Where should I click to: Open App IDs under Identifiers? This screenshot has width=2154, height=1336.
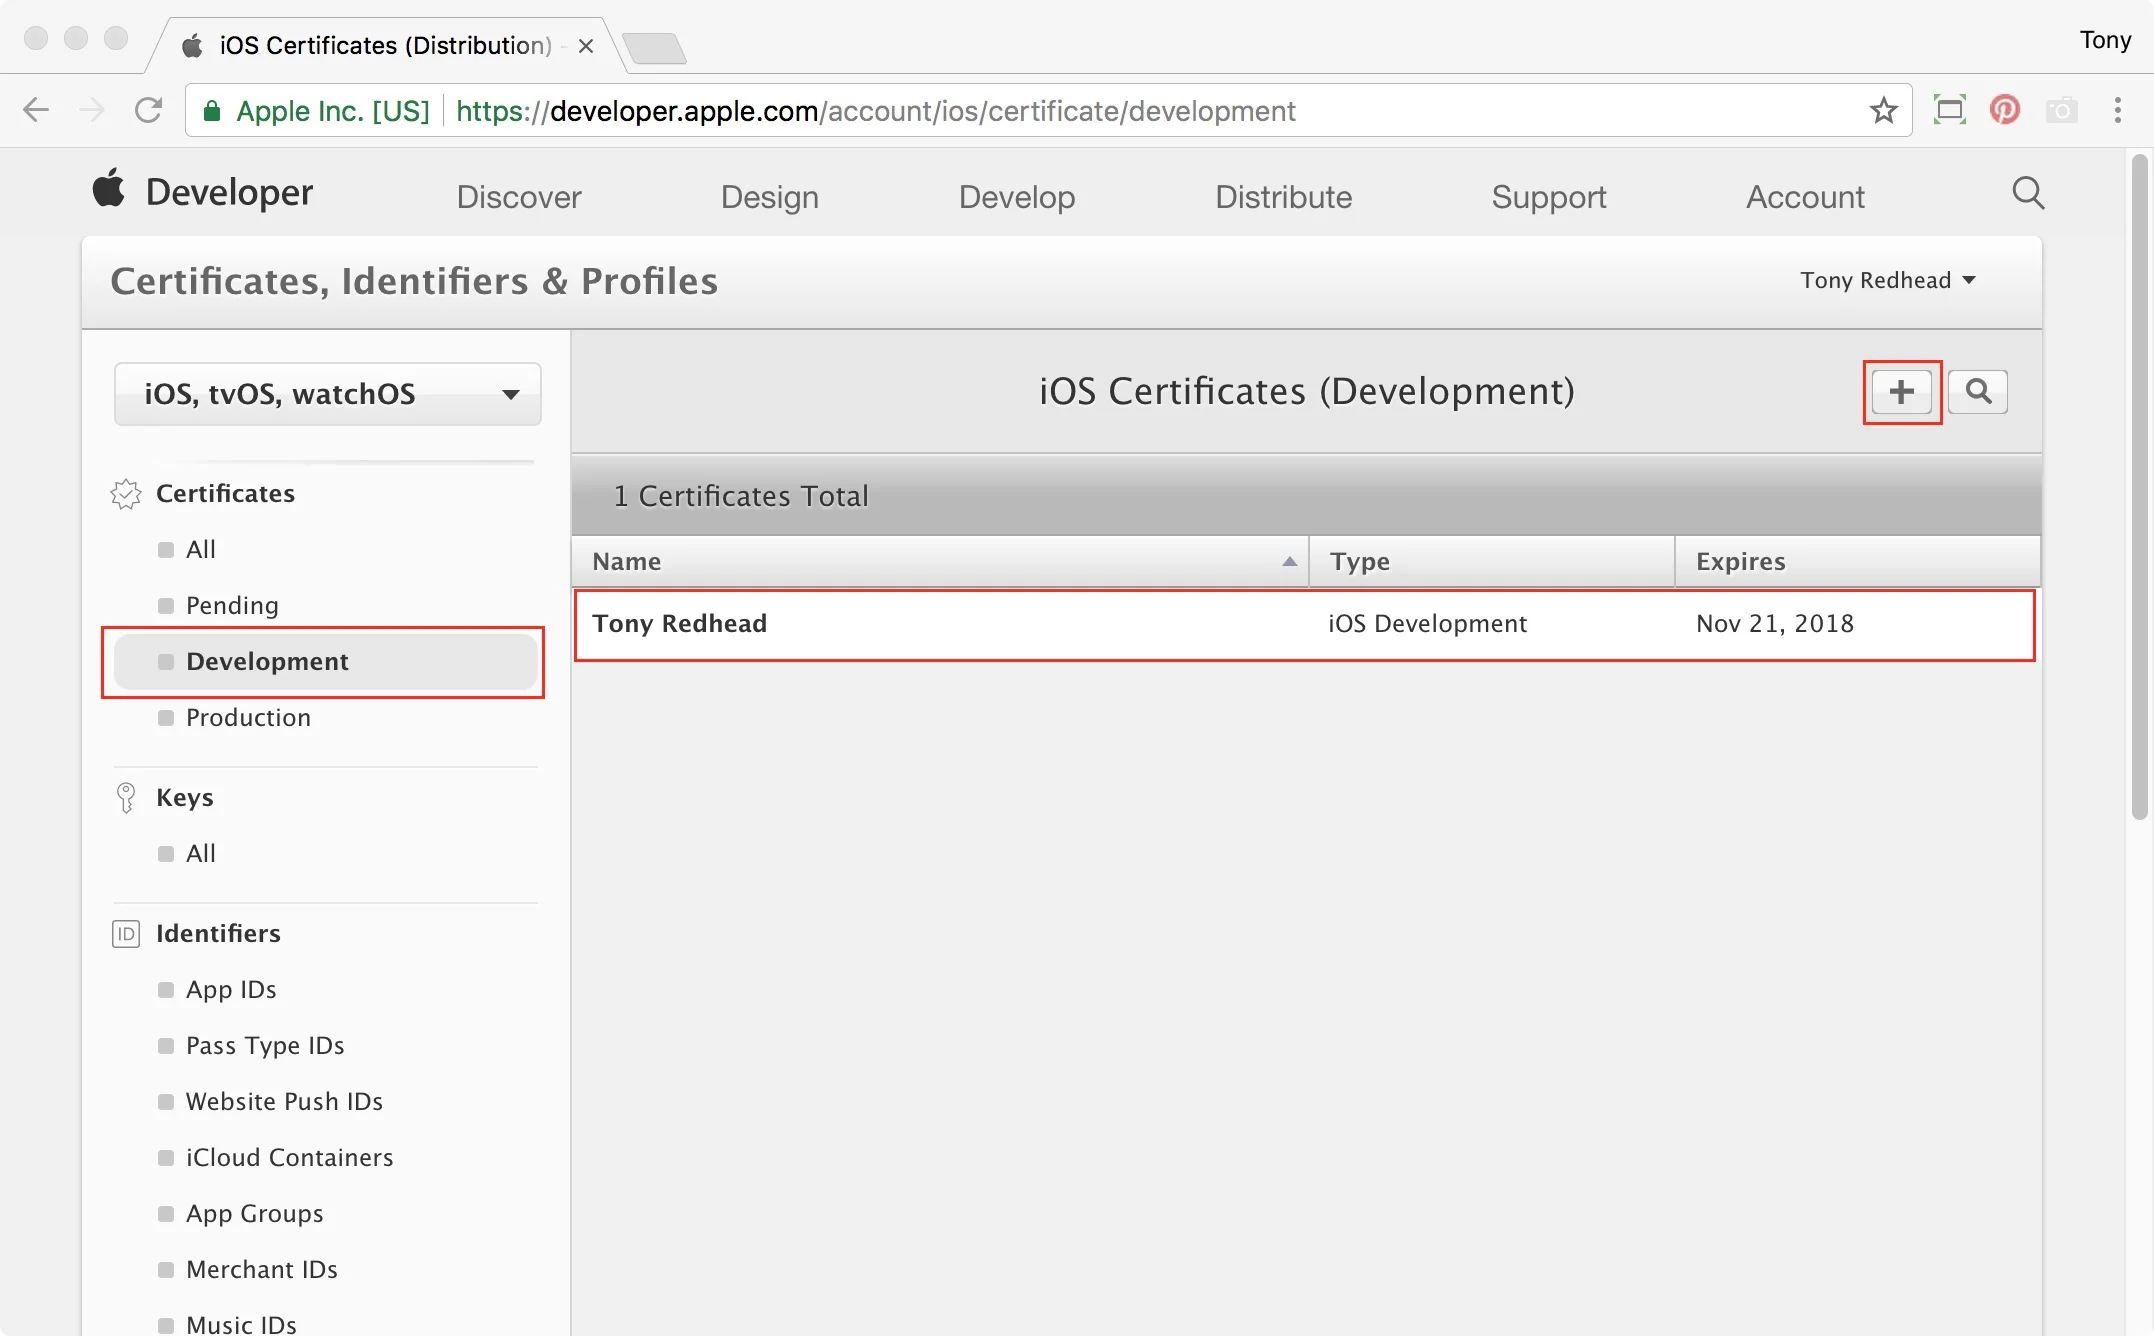[231, 989]
